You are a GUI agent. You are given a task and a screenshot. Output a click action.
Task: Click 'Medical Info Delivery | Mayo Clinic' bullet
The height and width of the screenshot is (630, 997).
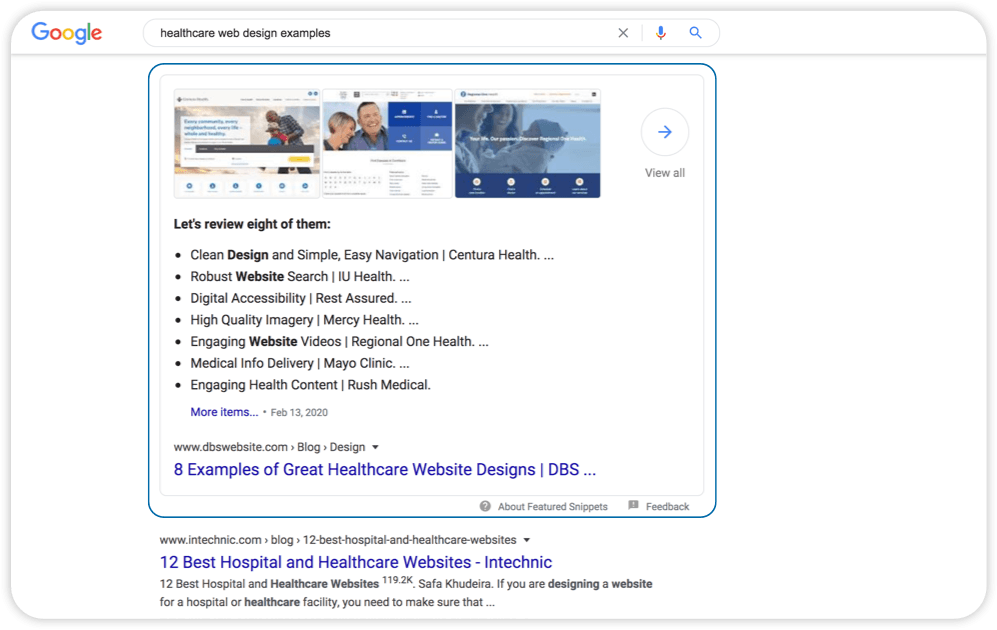299,363
